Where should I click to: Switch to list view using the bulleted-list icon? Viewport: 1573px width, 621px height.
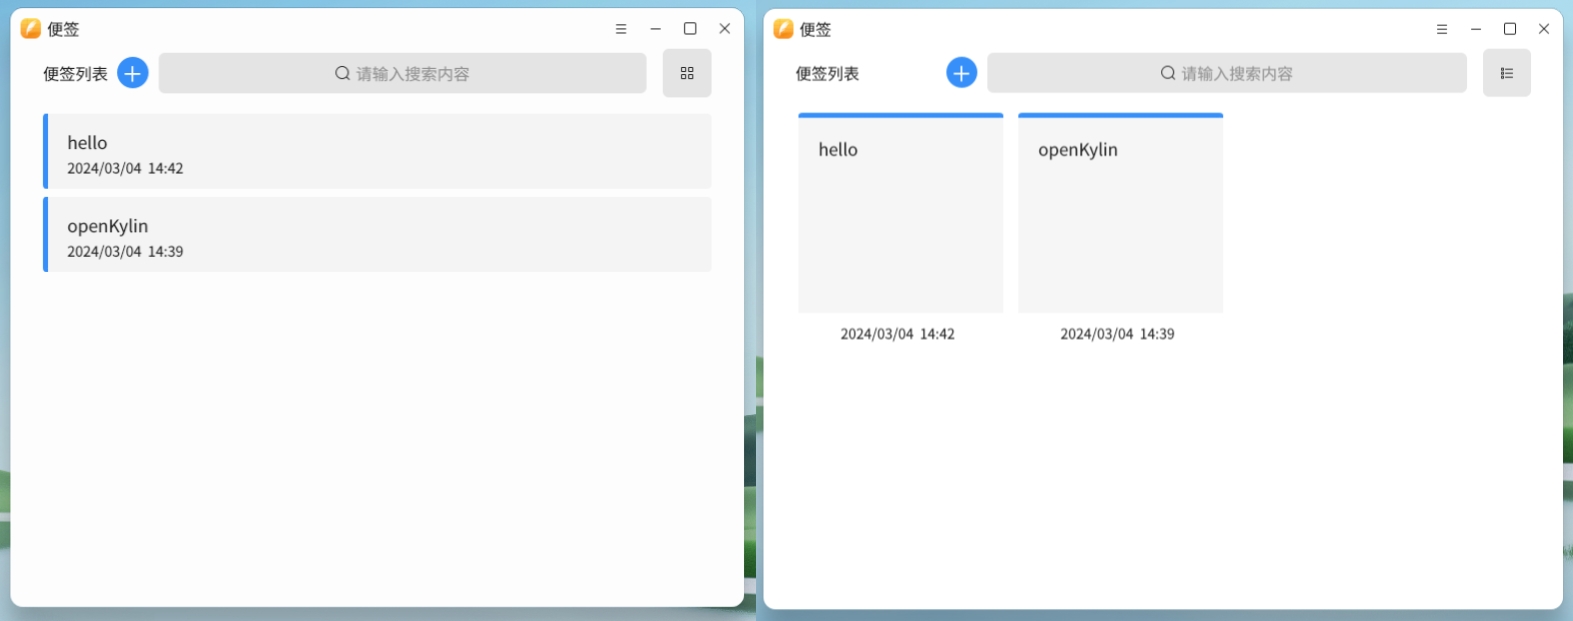pos(1506,73)
